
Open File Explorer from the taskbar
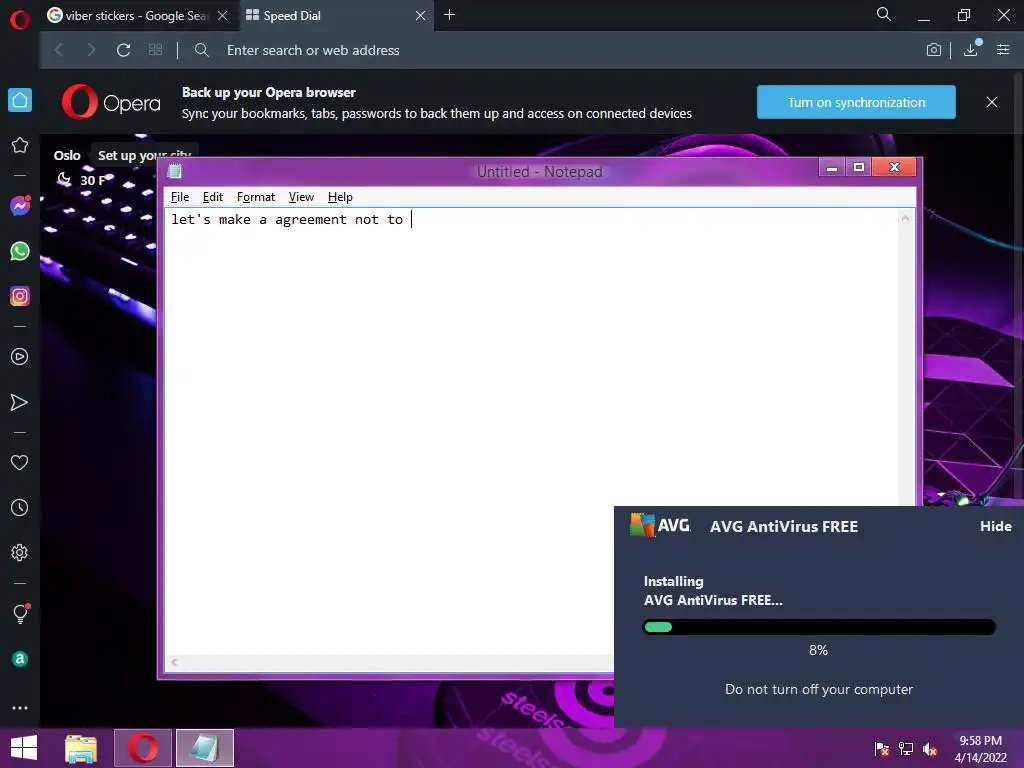(x=81, y=748)
